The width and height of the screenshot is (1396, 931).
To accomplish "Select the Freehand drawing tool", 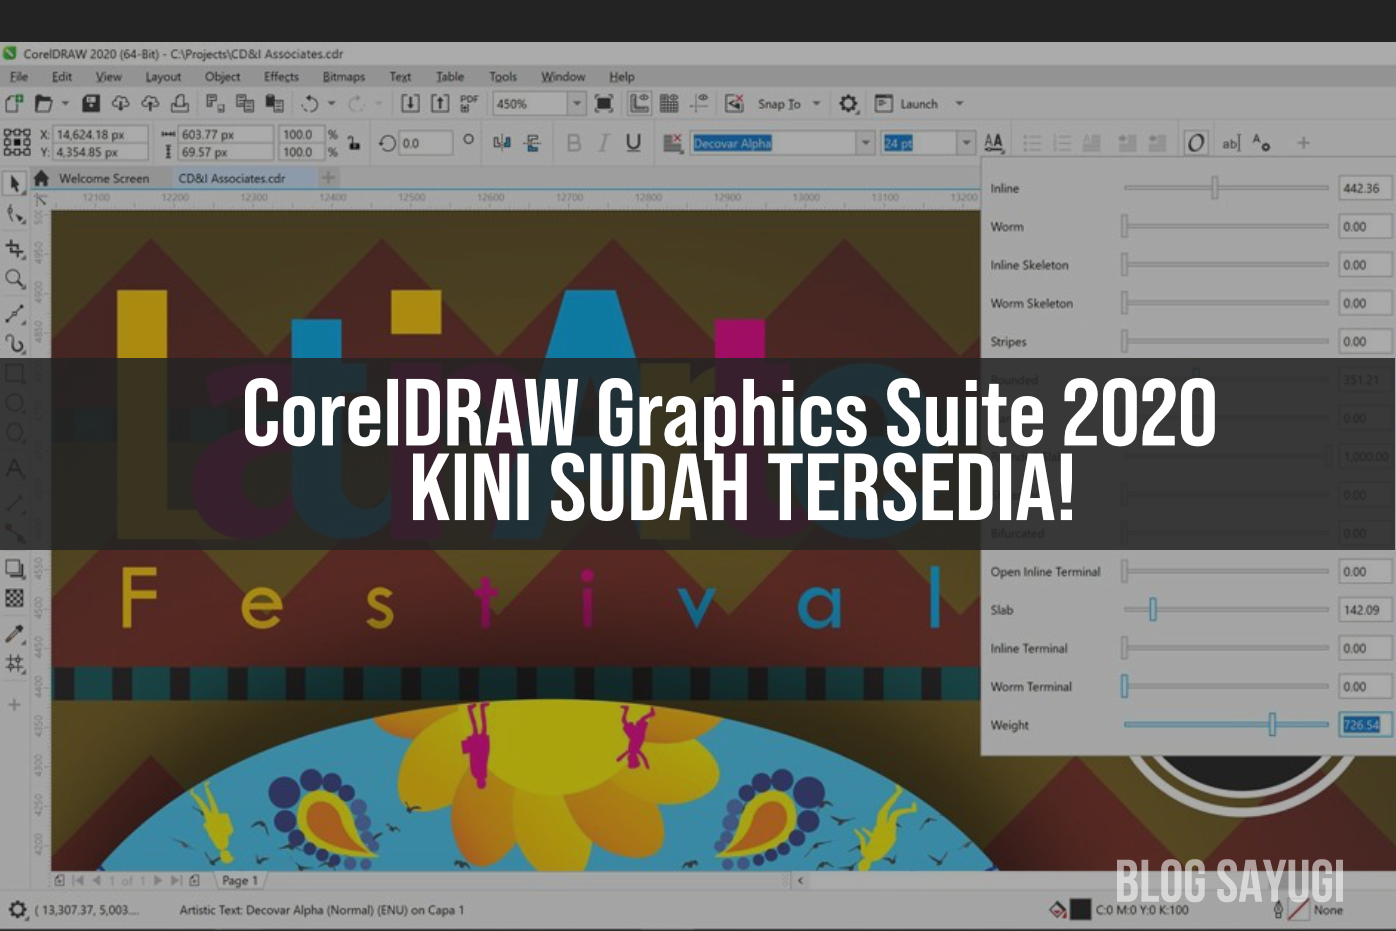I will click(15, 314).
